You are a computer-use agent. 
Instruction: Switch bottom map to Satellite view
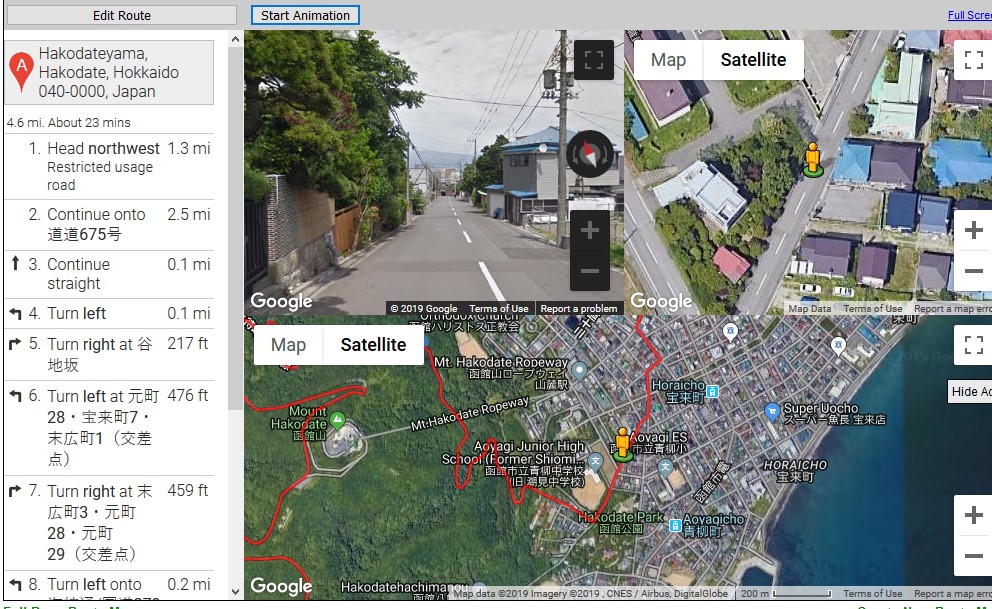[373, 345]
